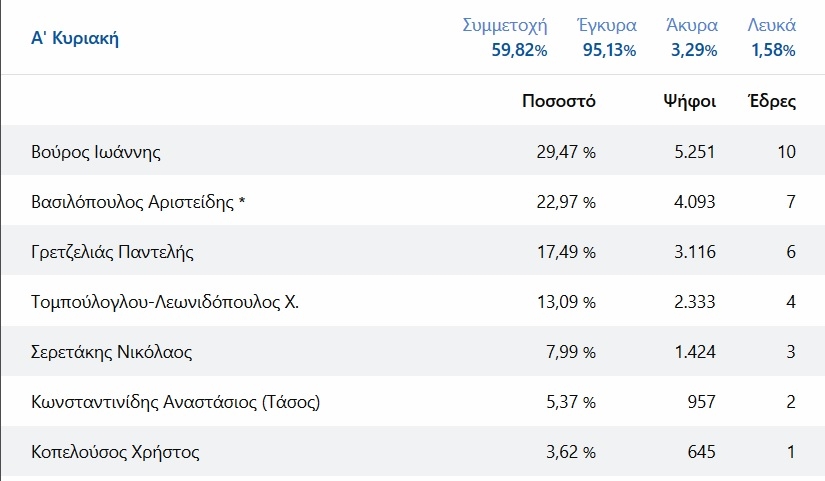Click the Ψήφοι column header
The height and width of the screenshot is (481, 825).
coord(690,101)
